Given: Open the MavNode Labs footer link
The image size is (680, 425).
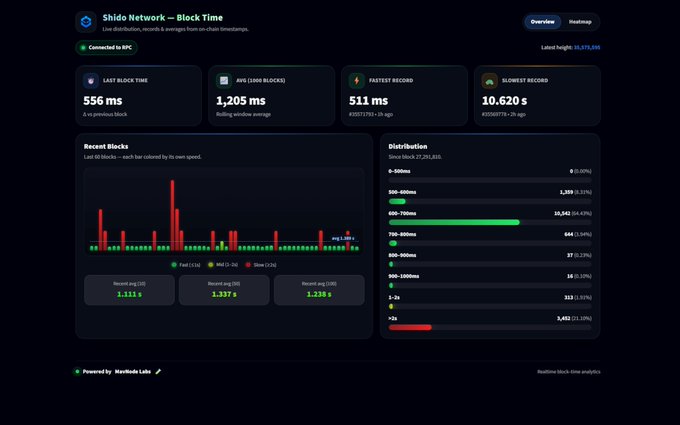Looking at the screenshot, I should (x=133, y=372).
